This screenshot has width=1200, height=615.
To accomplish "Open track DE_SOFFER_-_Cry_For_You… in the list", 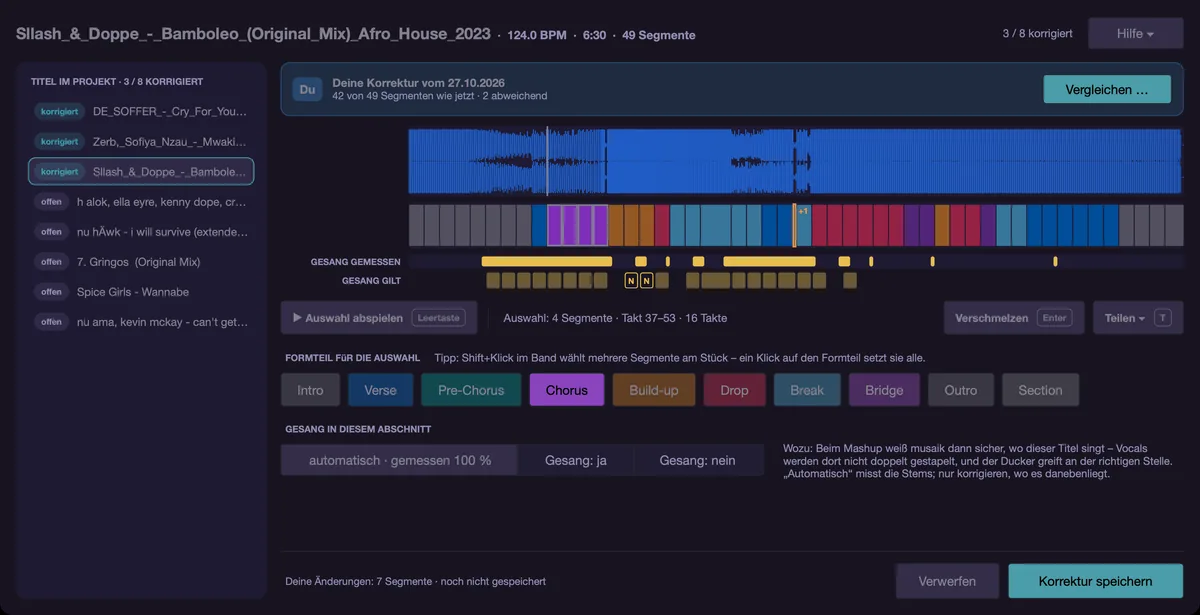I will 141,112.
